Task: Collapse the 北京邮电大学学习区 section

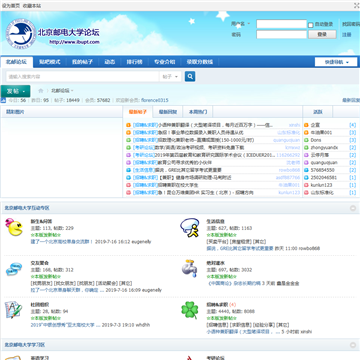Action: coord(353,345)
